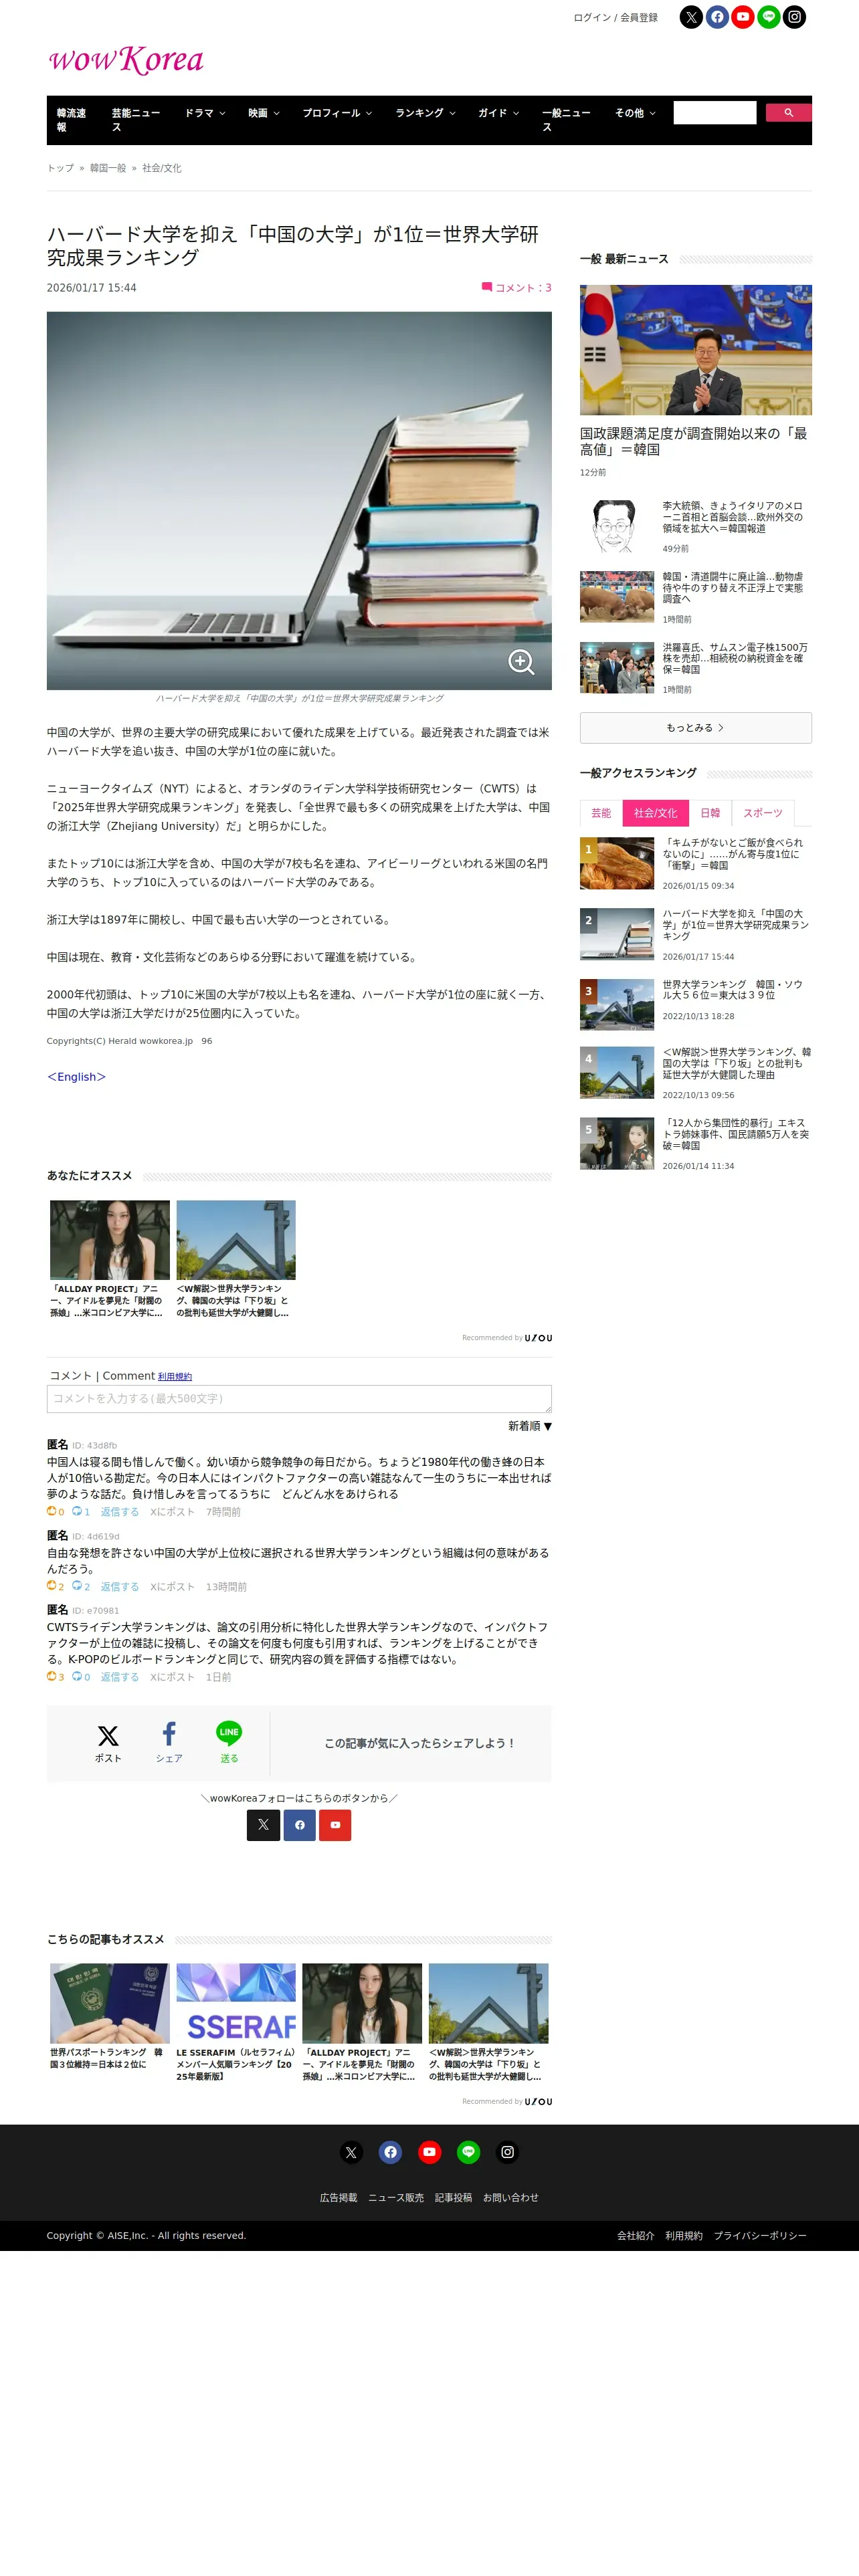This screenshot has height=2576, width=859.
Task: Open the Instagram icon in header
Action: pos(795,17)
